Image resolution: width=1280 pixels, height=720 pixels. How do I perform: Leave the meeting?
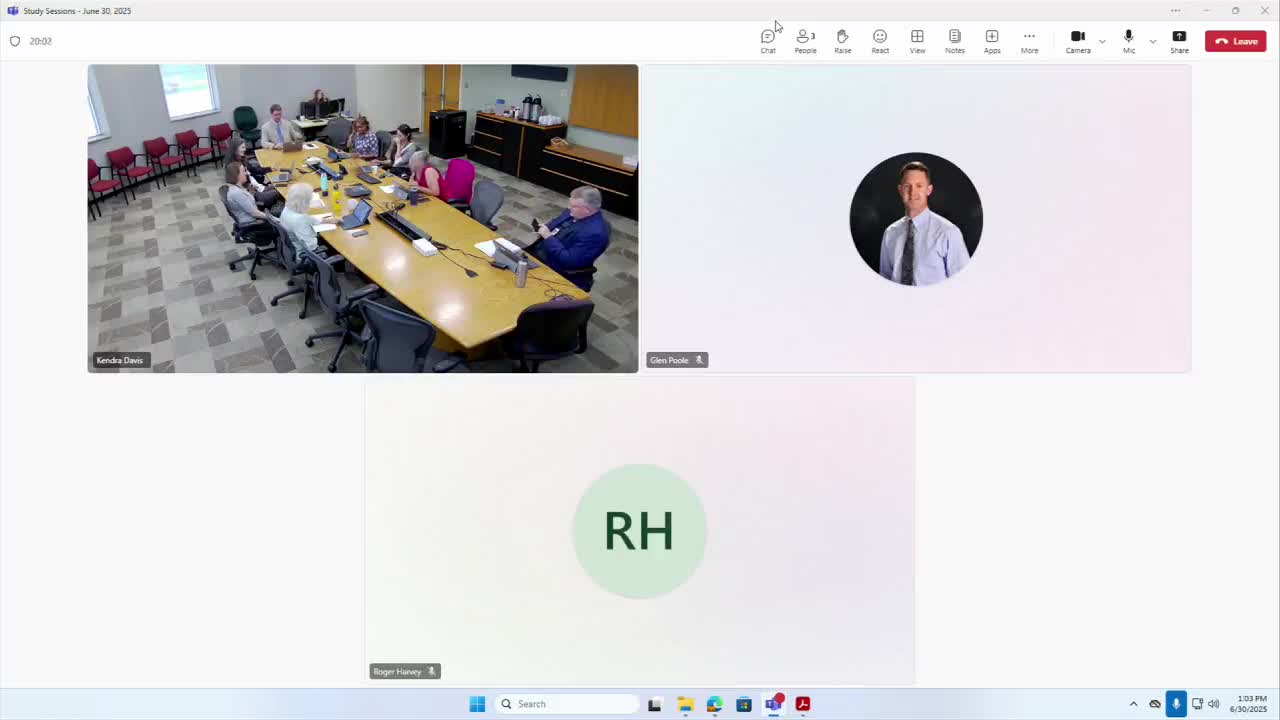click(x=1236, y=41)
